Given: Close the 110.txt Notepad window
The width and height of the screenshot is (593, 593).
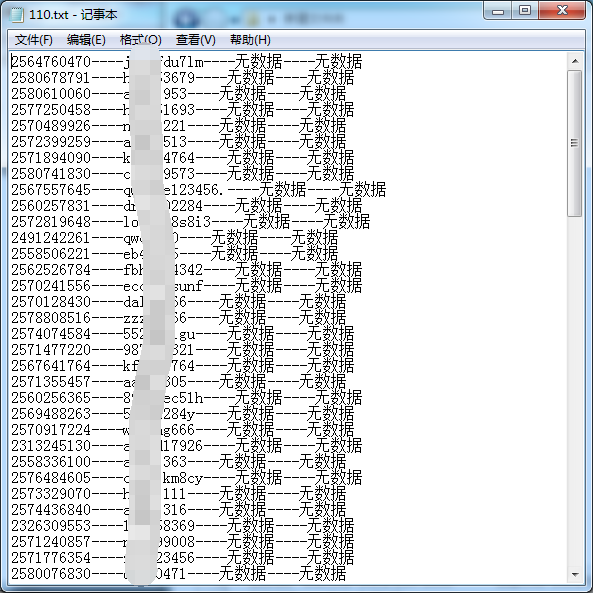Looking at the screenshot, I should coord(562,11).
